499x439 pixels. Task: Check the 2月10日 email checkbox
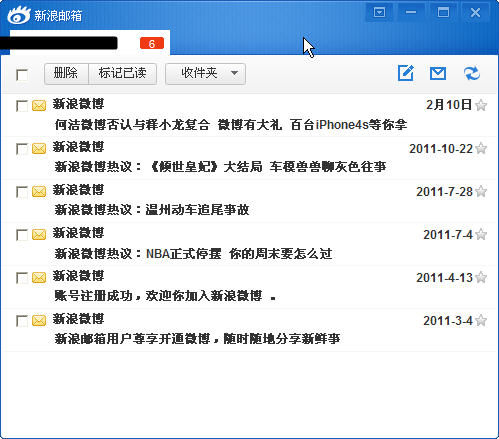22,106
